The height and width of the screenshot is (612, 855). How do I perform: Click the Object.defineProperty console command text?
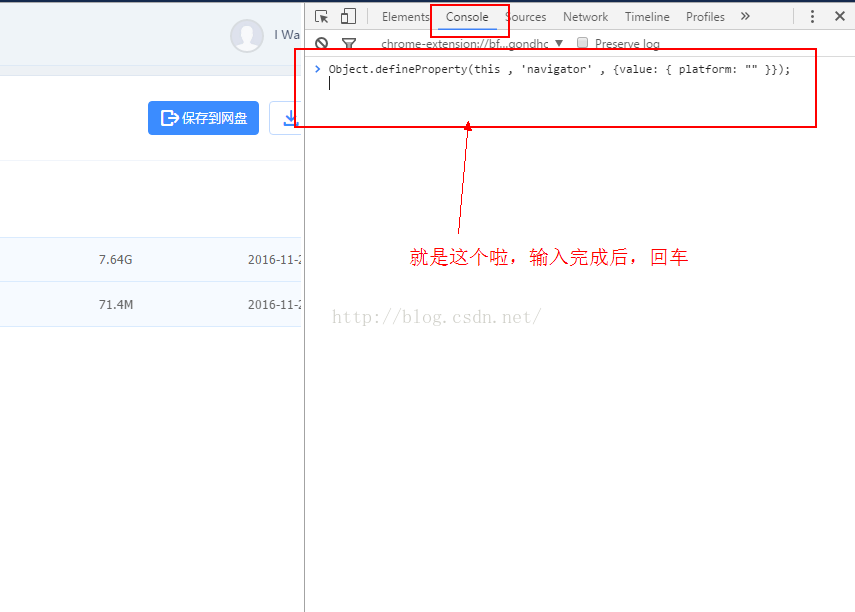pyautogui.click(x=559, y=69)
